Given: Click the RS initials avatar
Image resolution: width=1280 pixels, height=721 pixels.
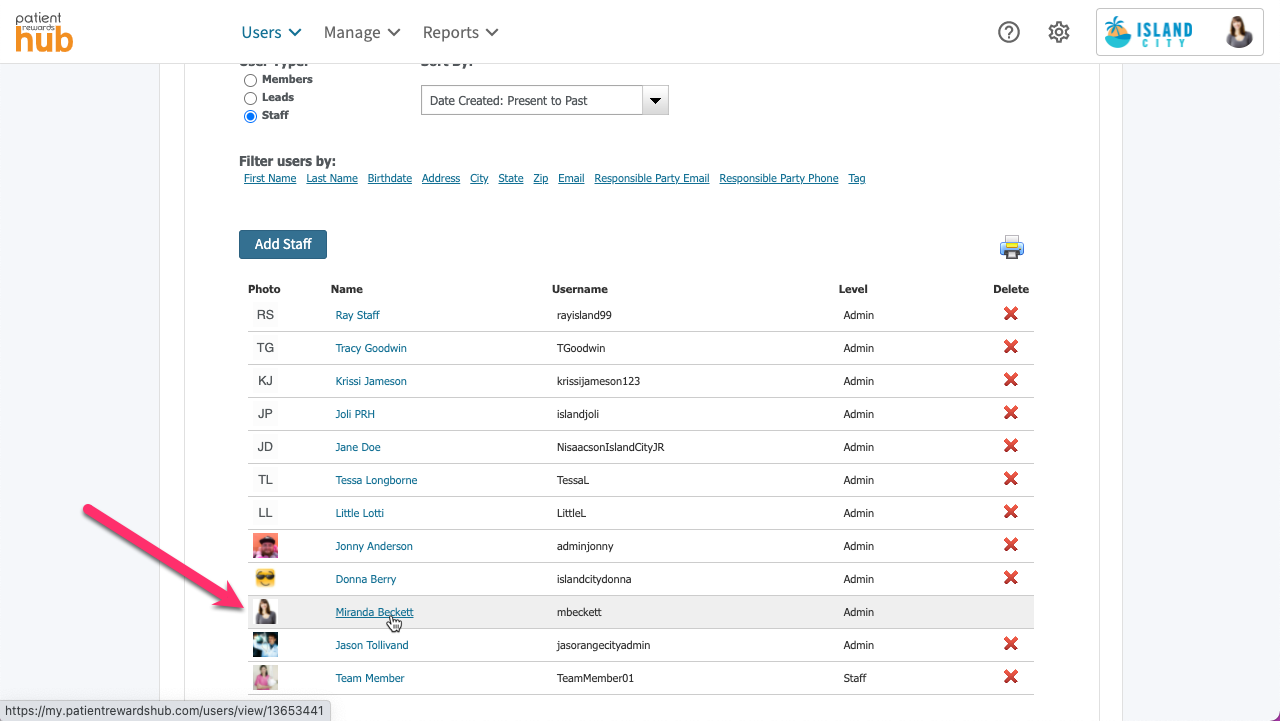Looking at the screenshot, I should [265, 314].
